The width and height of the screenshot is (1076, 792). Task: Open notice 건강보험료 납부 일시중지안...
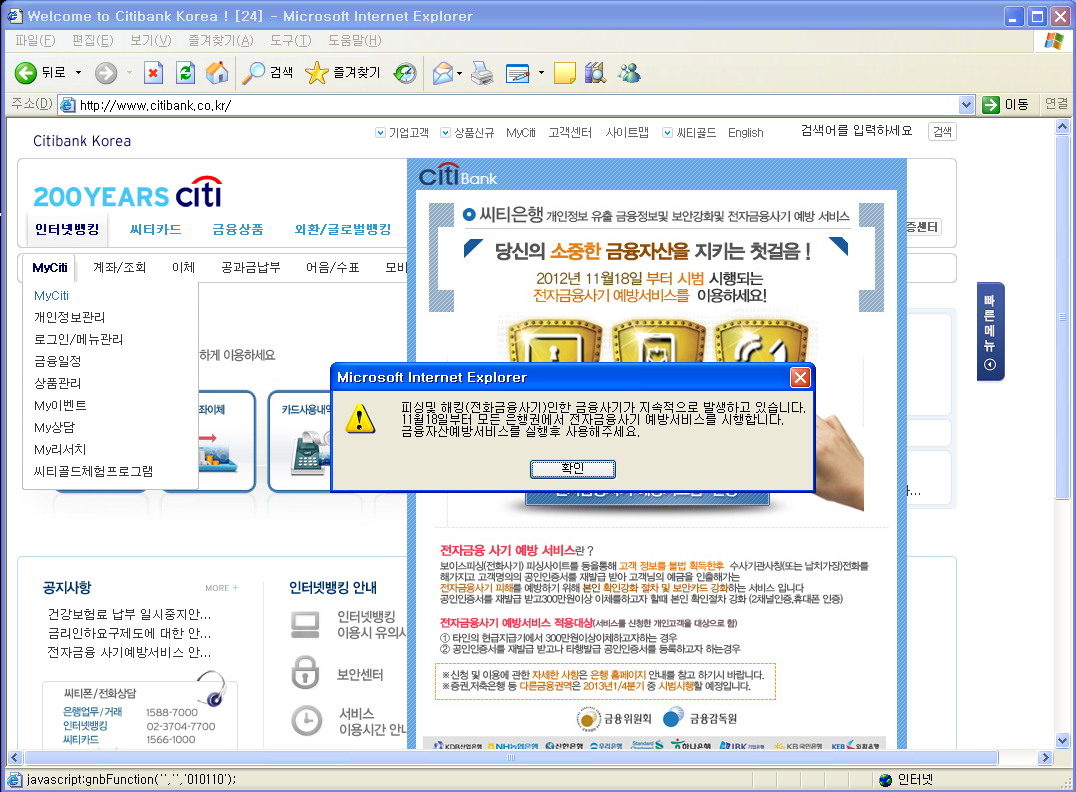tap(129, 614)
